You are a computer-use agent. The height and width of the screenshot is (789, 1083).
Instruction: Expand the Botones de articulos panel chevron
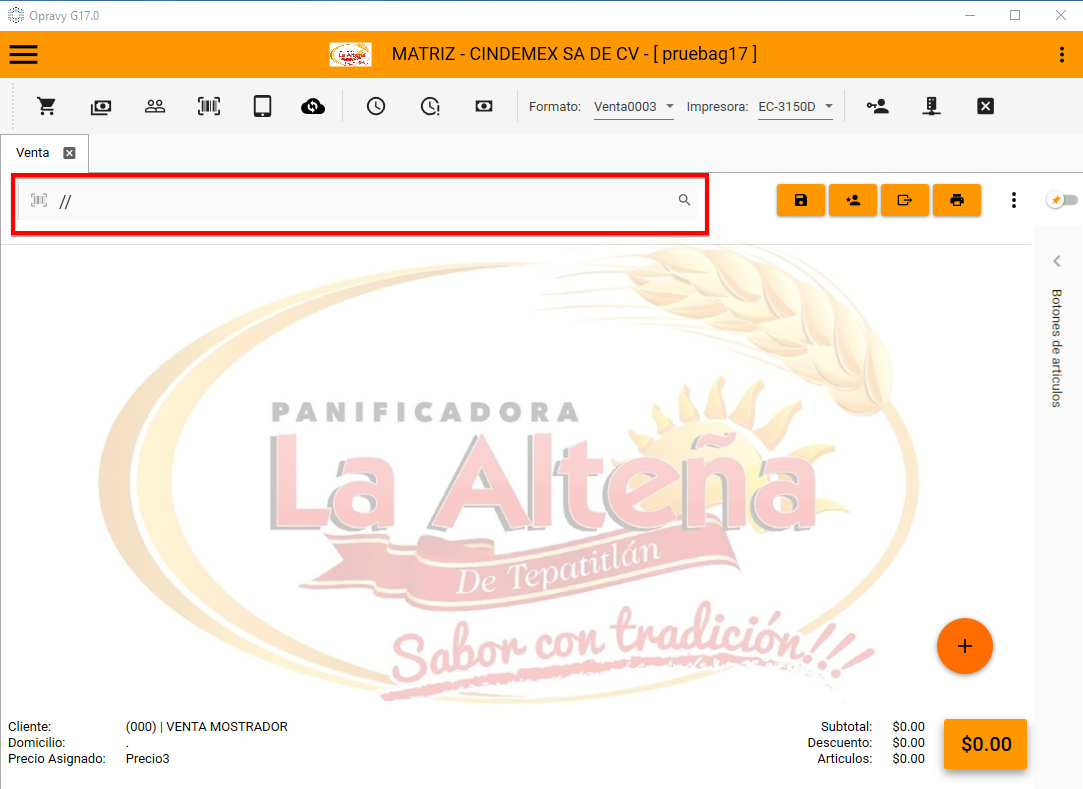1057,261
